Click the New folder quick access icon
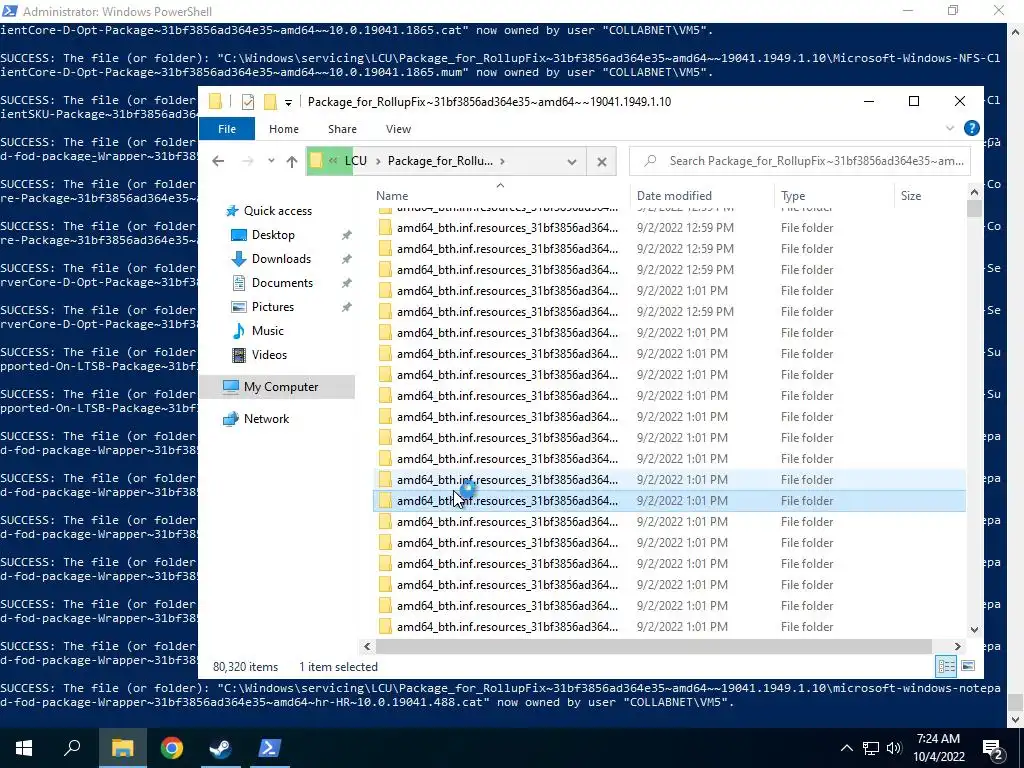 270,101
